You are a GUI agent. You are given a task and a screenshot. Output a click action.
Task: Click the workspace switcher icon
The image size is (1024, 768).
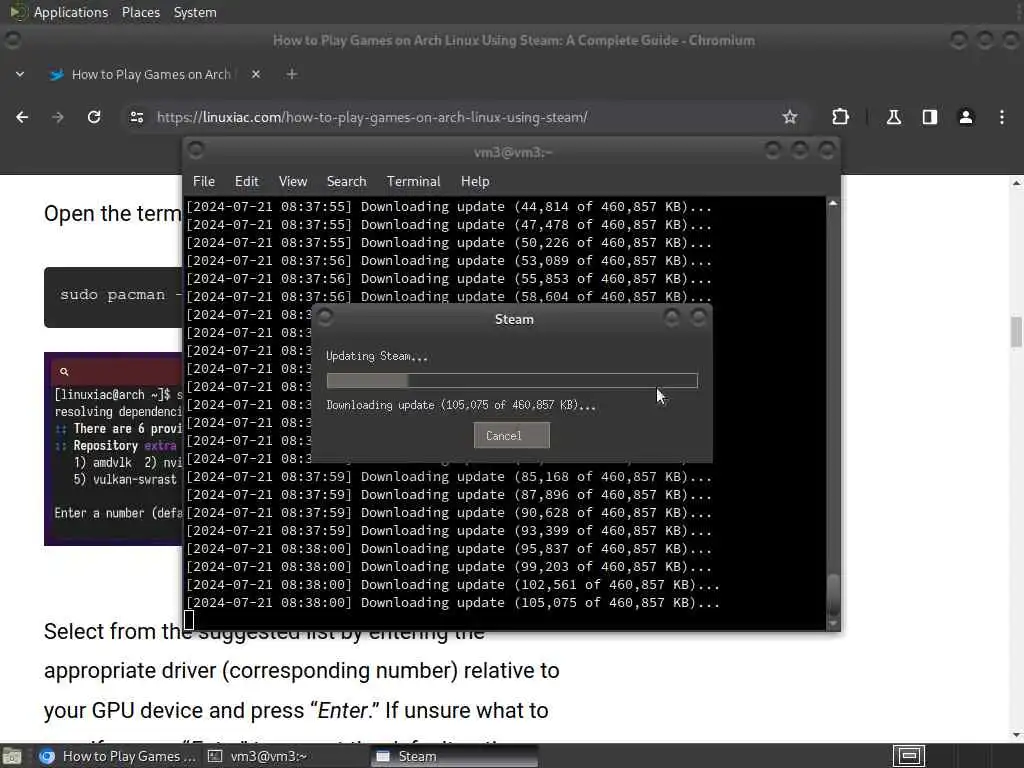coord(909,756)
